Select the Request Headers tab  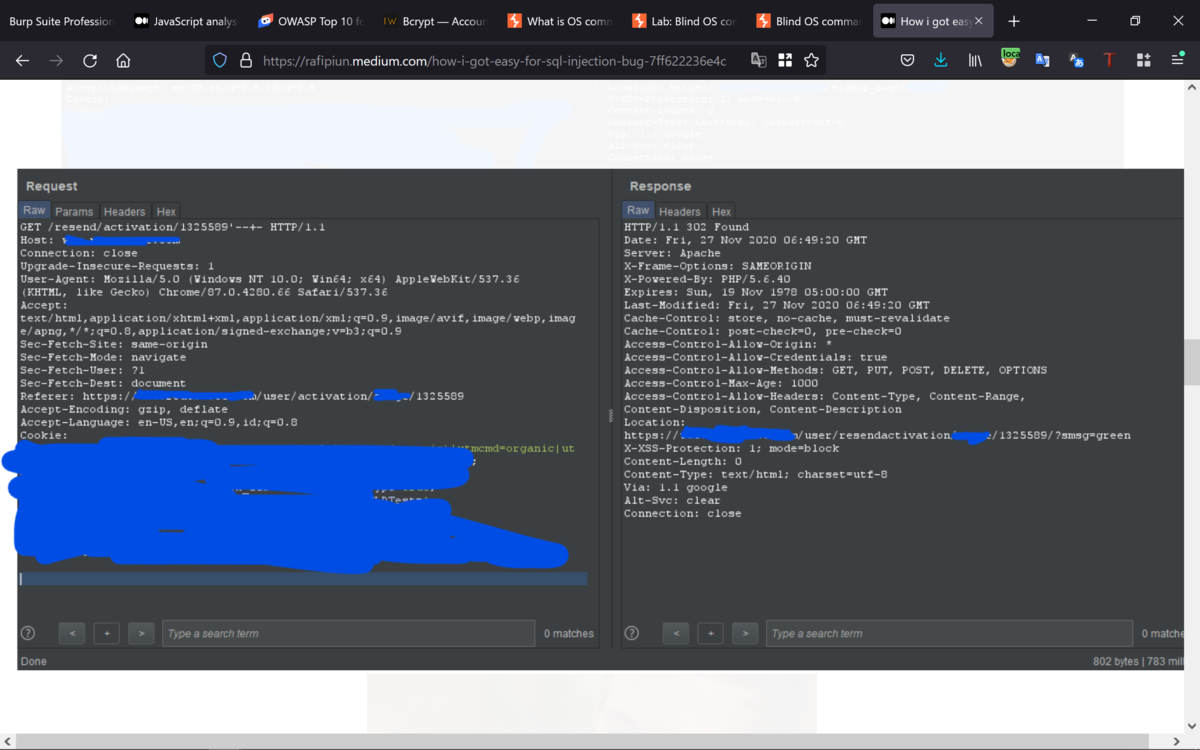pos(125,212)
